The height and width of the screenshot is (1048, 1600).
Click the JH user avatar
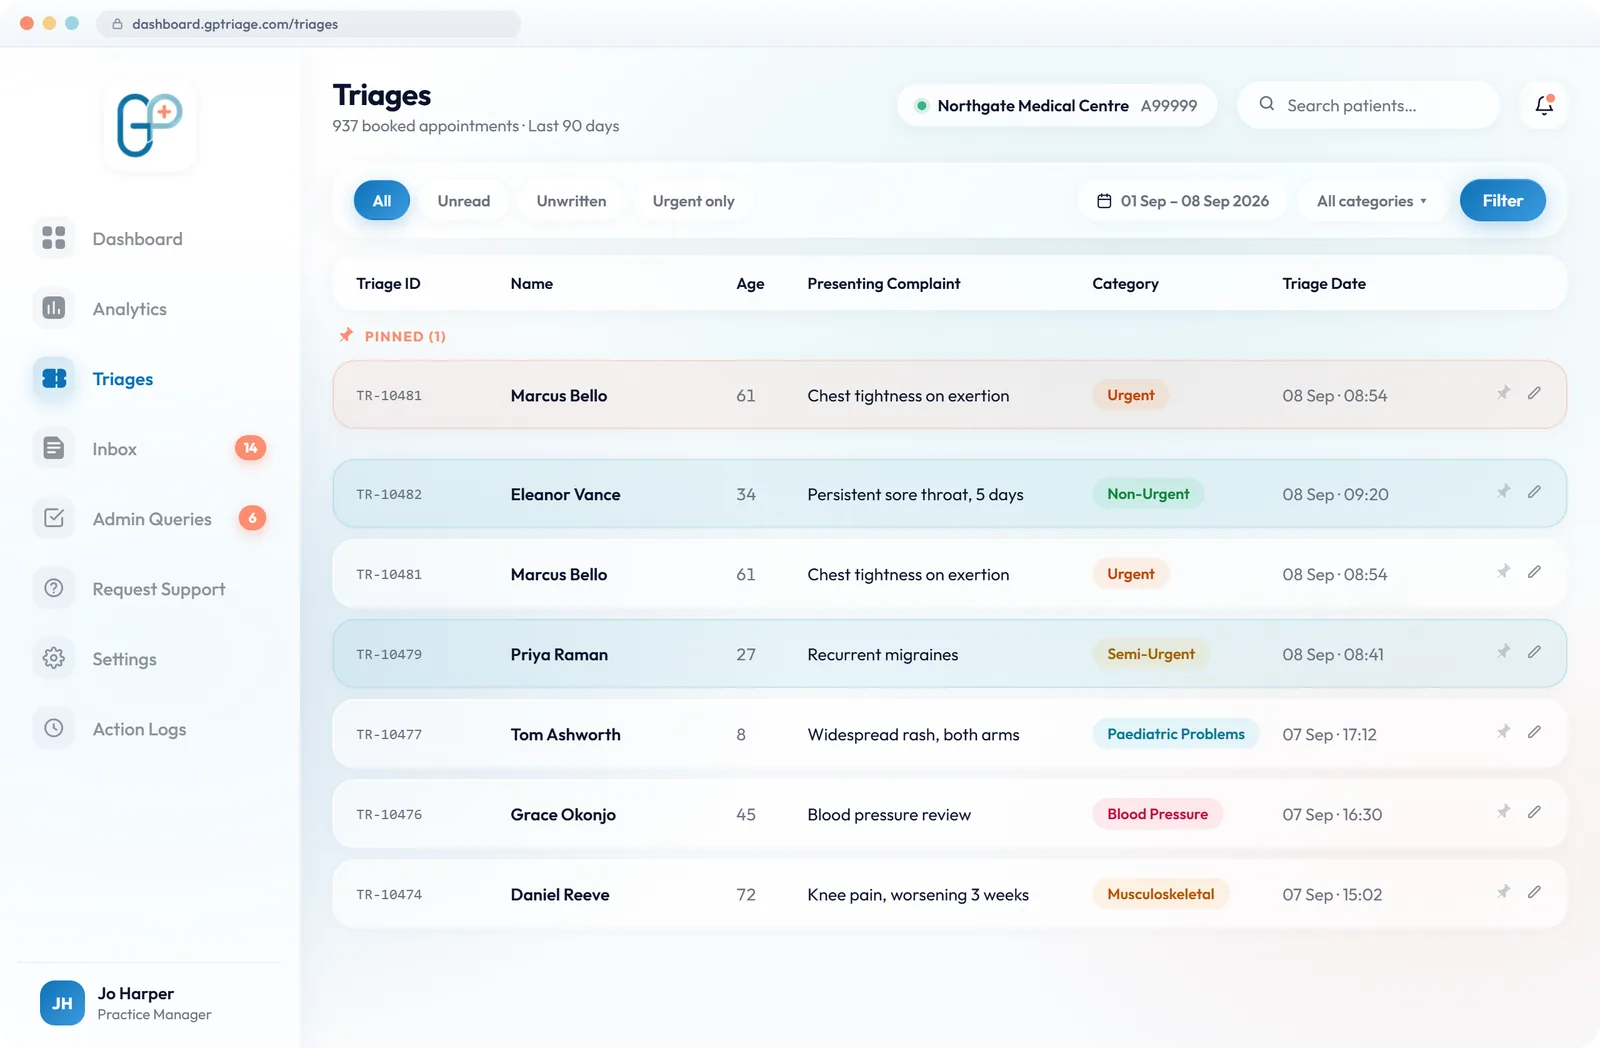point(62,1003)
